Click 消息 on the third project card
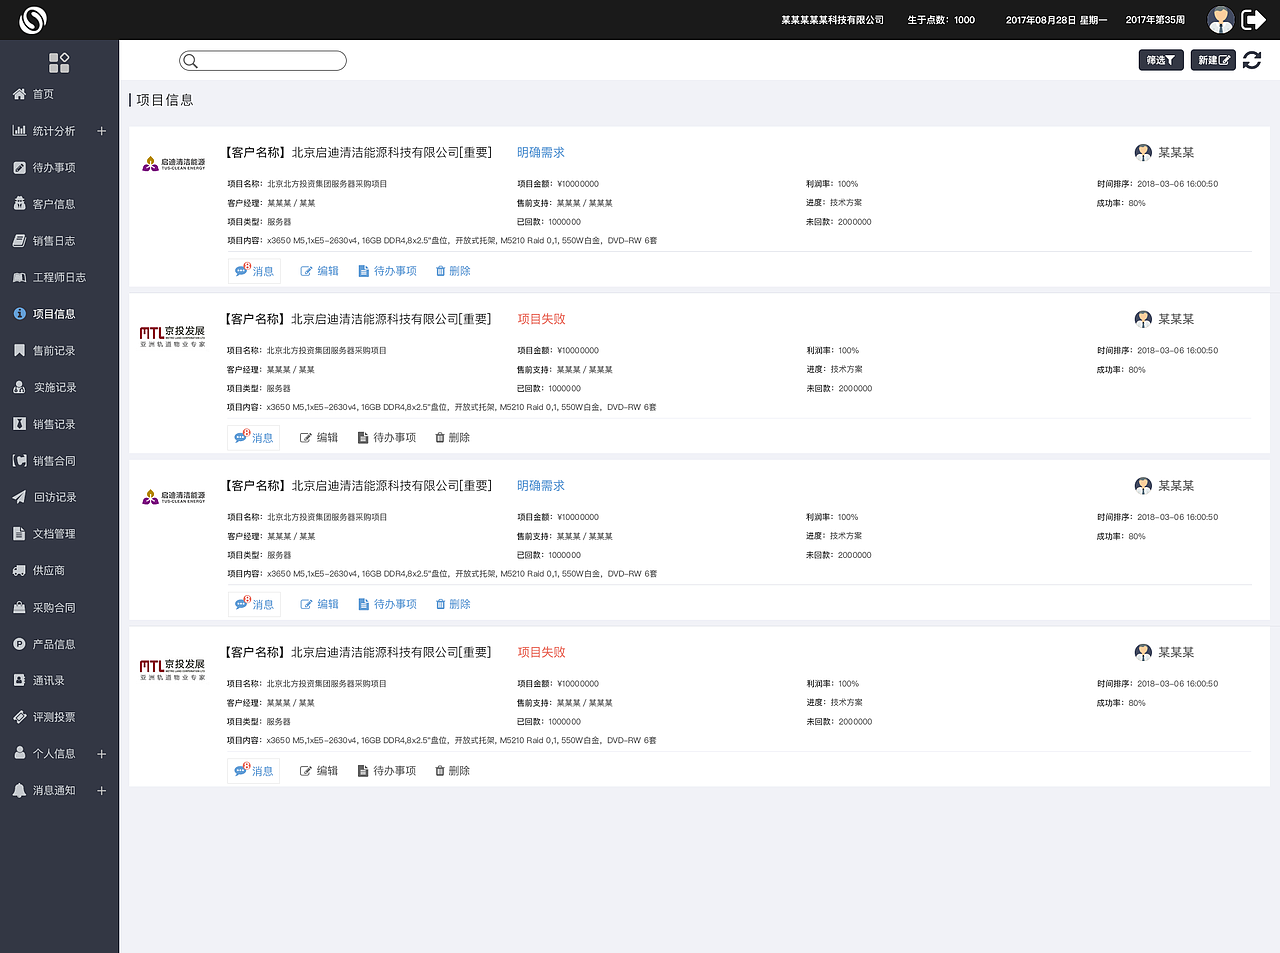This screenshot has width=1280, height=953. tap(254, 604)
